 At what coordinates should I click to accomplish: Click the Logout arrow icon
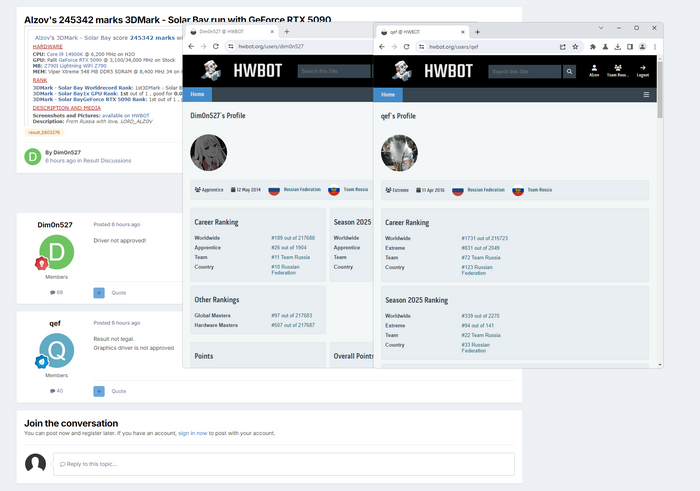pos(643,70)
